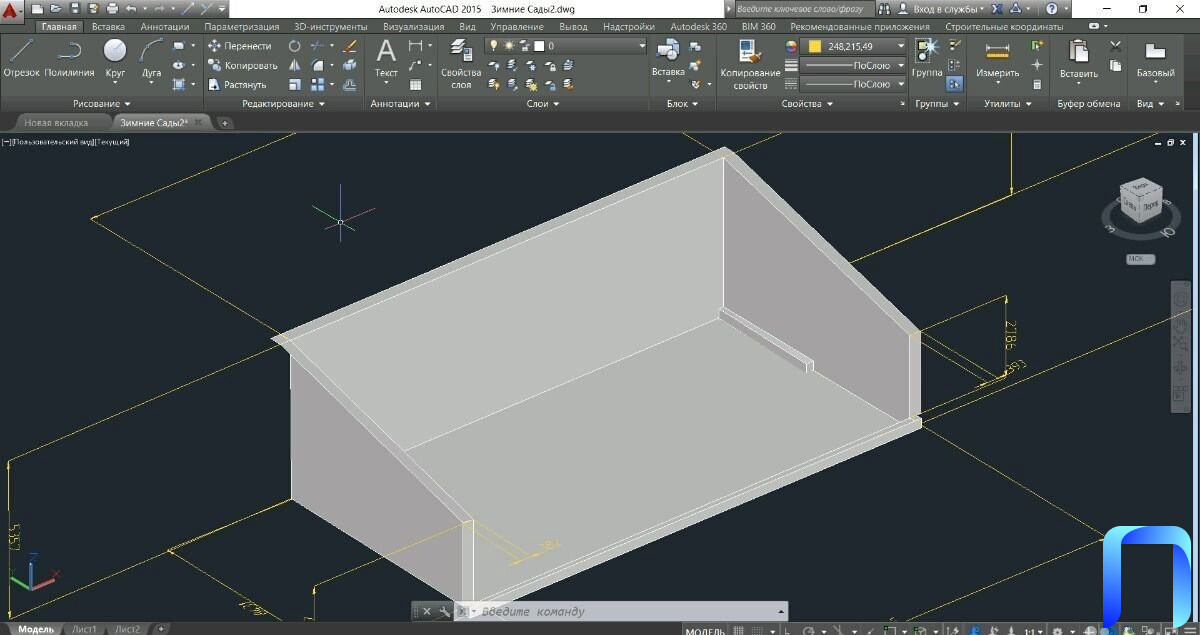Expand the Рисование panel
The height and width of the screenshot is (635, 1200).
(x=102, y=104)
